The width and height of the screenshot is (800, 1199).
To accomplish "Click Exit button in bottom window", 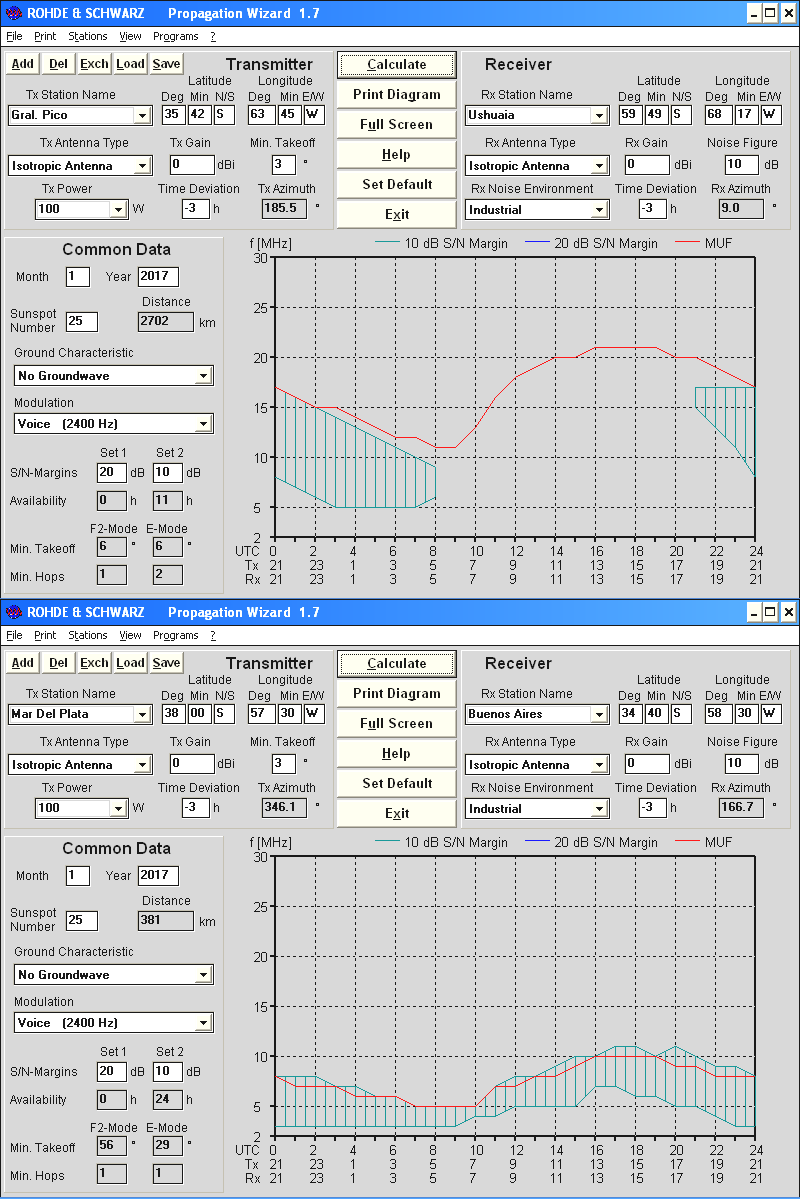I will click(x=396, y=813).
